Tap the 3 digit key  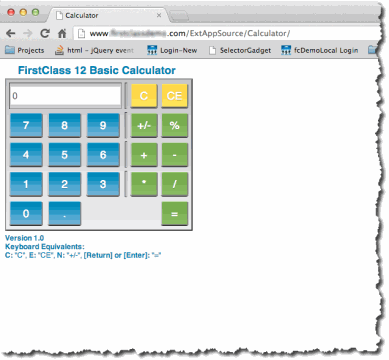[x=103, y=184]
